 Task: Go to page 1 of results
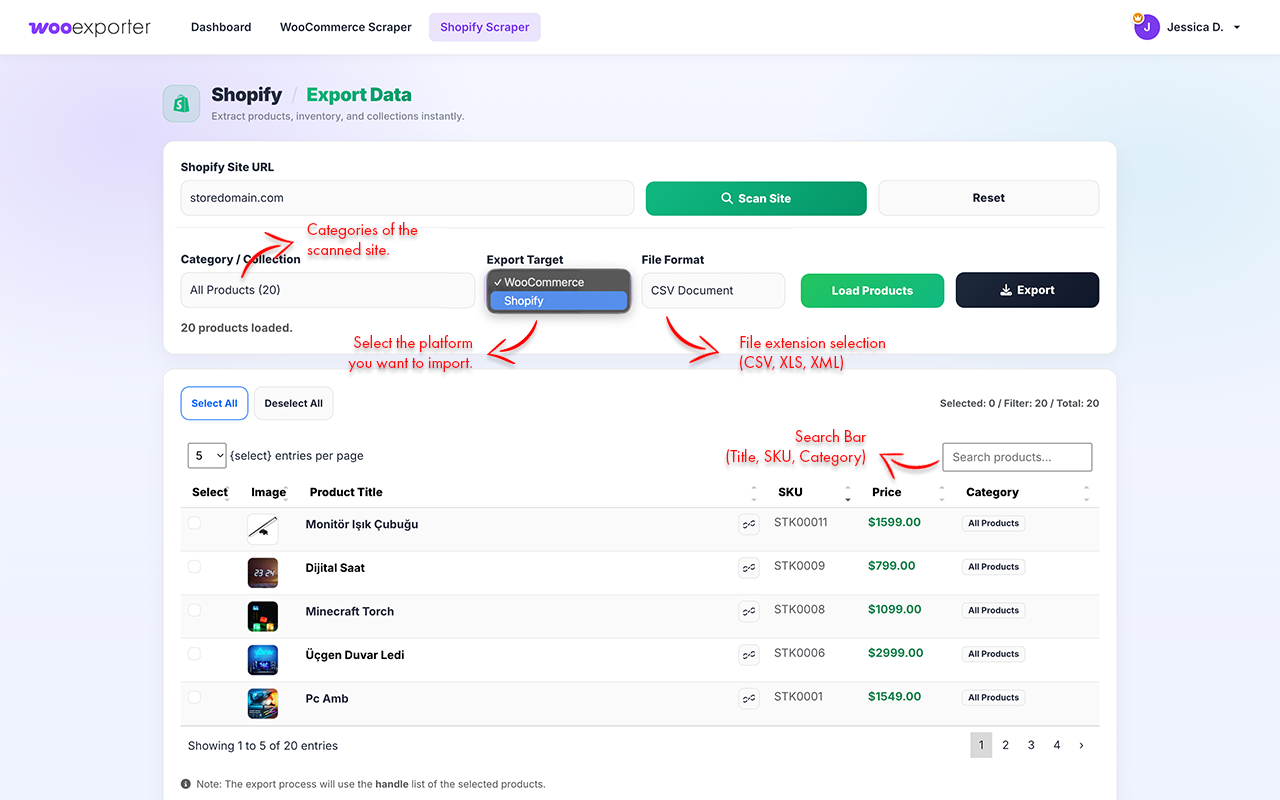[x=981, y=745]
